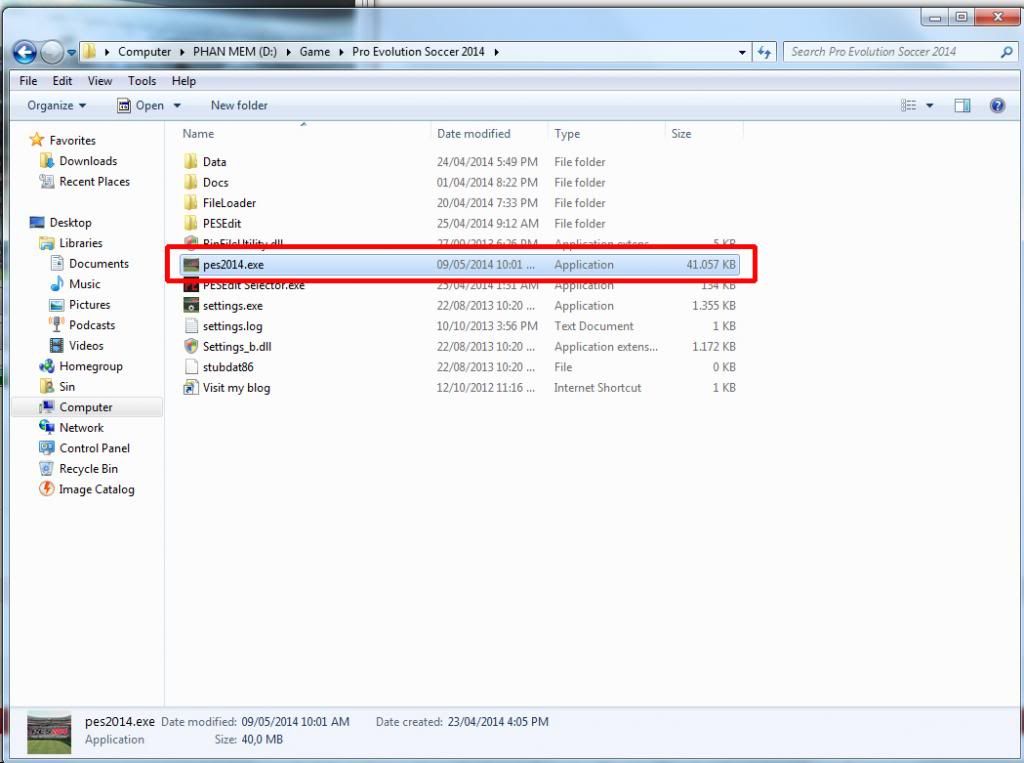The height and width of the screenshot is (763, 1024).
Task: Select the Docs folder icon
Action: (x=191, y=182)
